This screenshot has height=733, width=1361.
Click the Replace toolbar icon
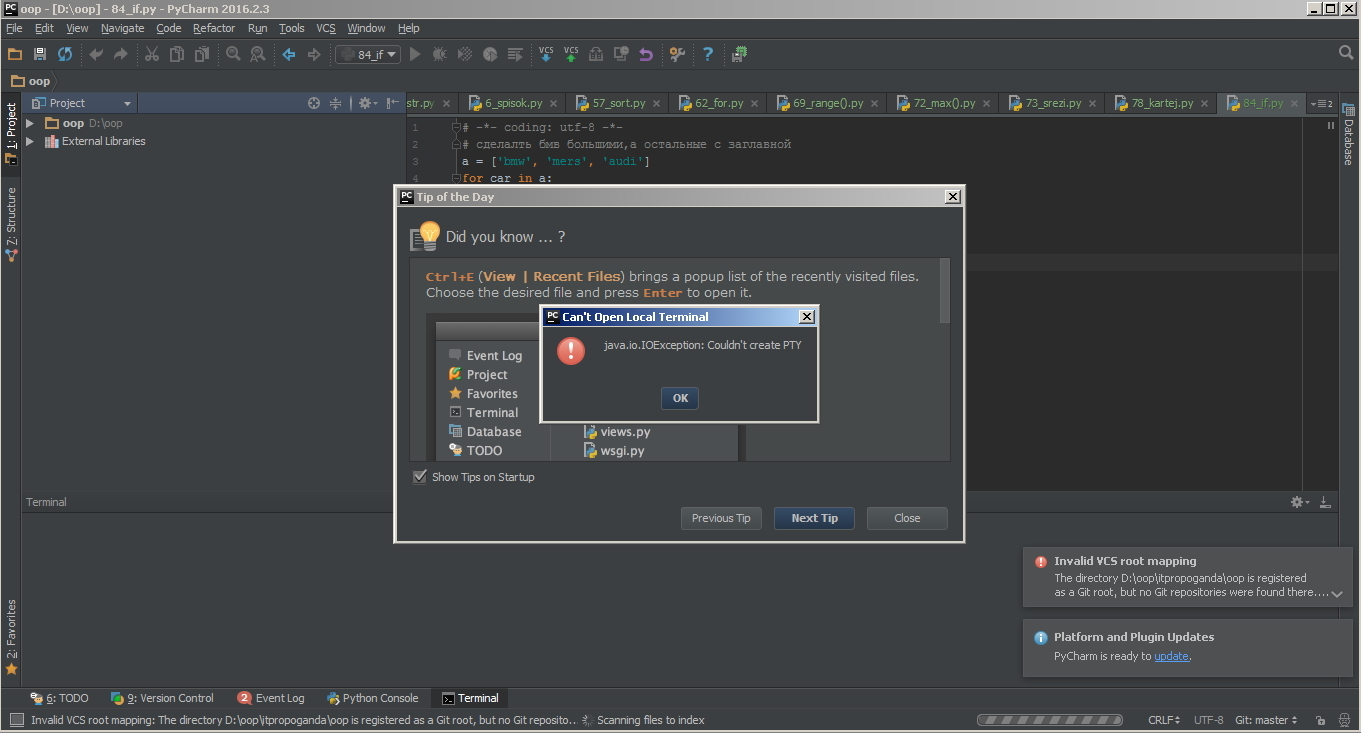click(x=257, y=54)
